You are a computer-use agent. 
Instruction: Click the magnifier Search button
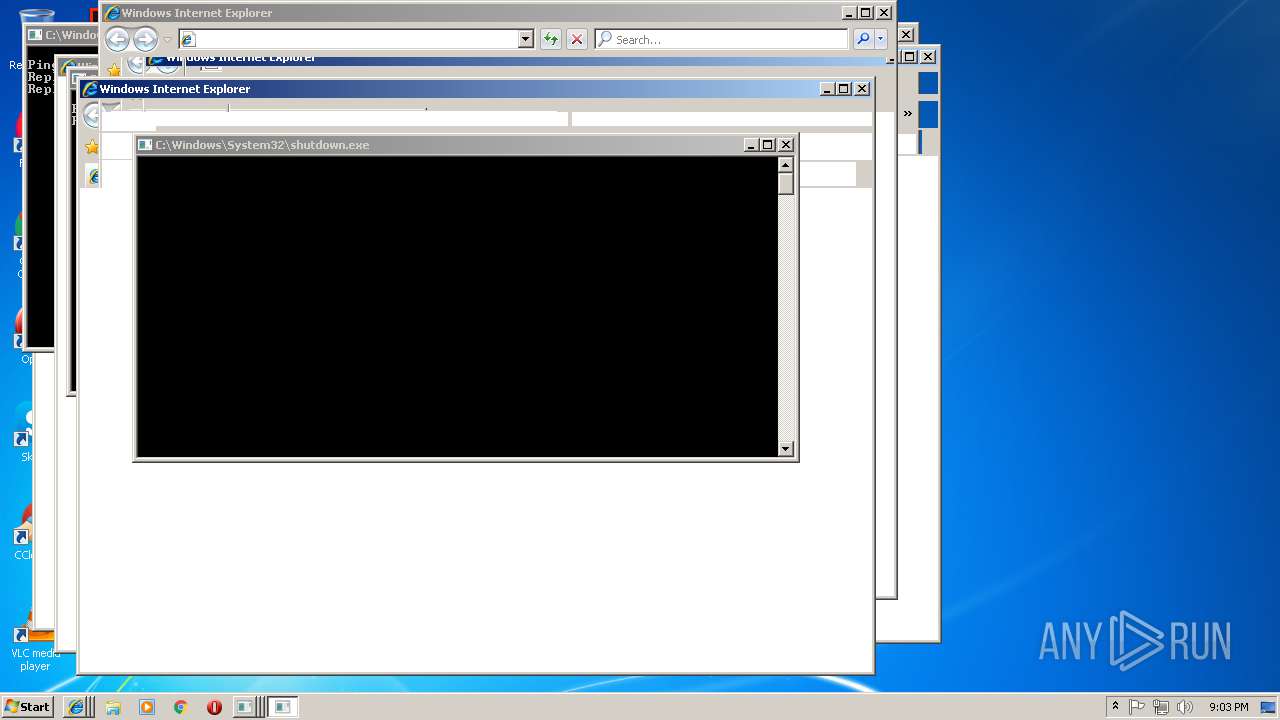[863, 39]
